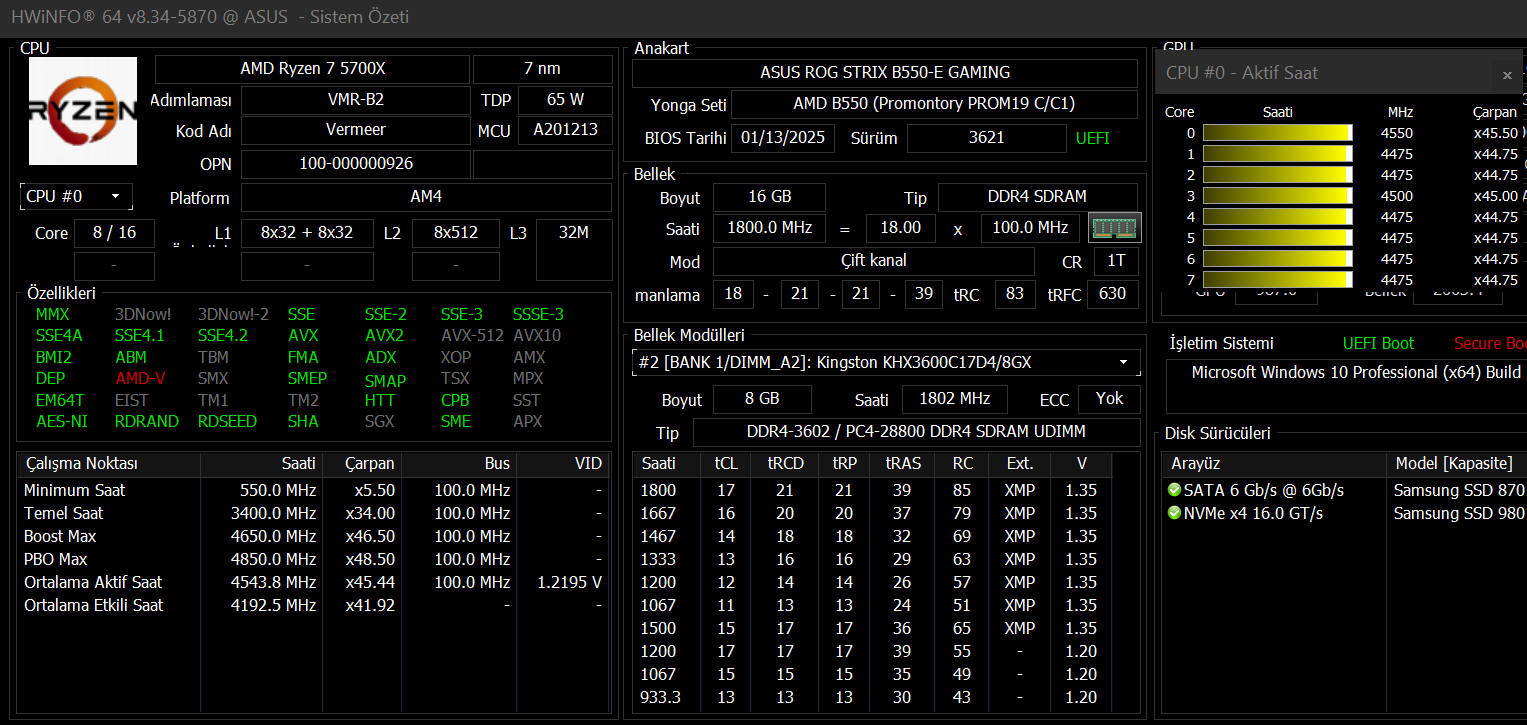Click the ECC value Yok
Viewport: 1527px width, 725px height.
pyautogui.click(x=1109, y=399)
